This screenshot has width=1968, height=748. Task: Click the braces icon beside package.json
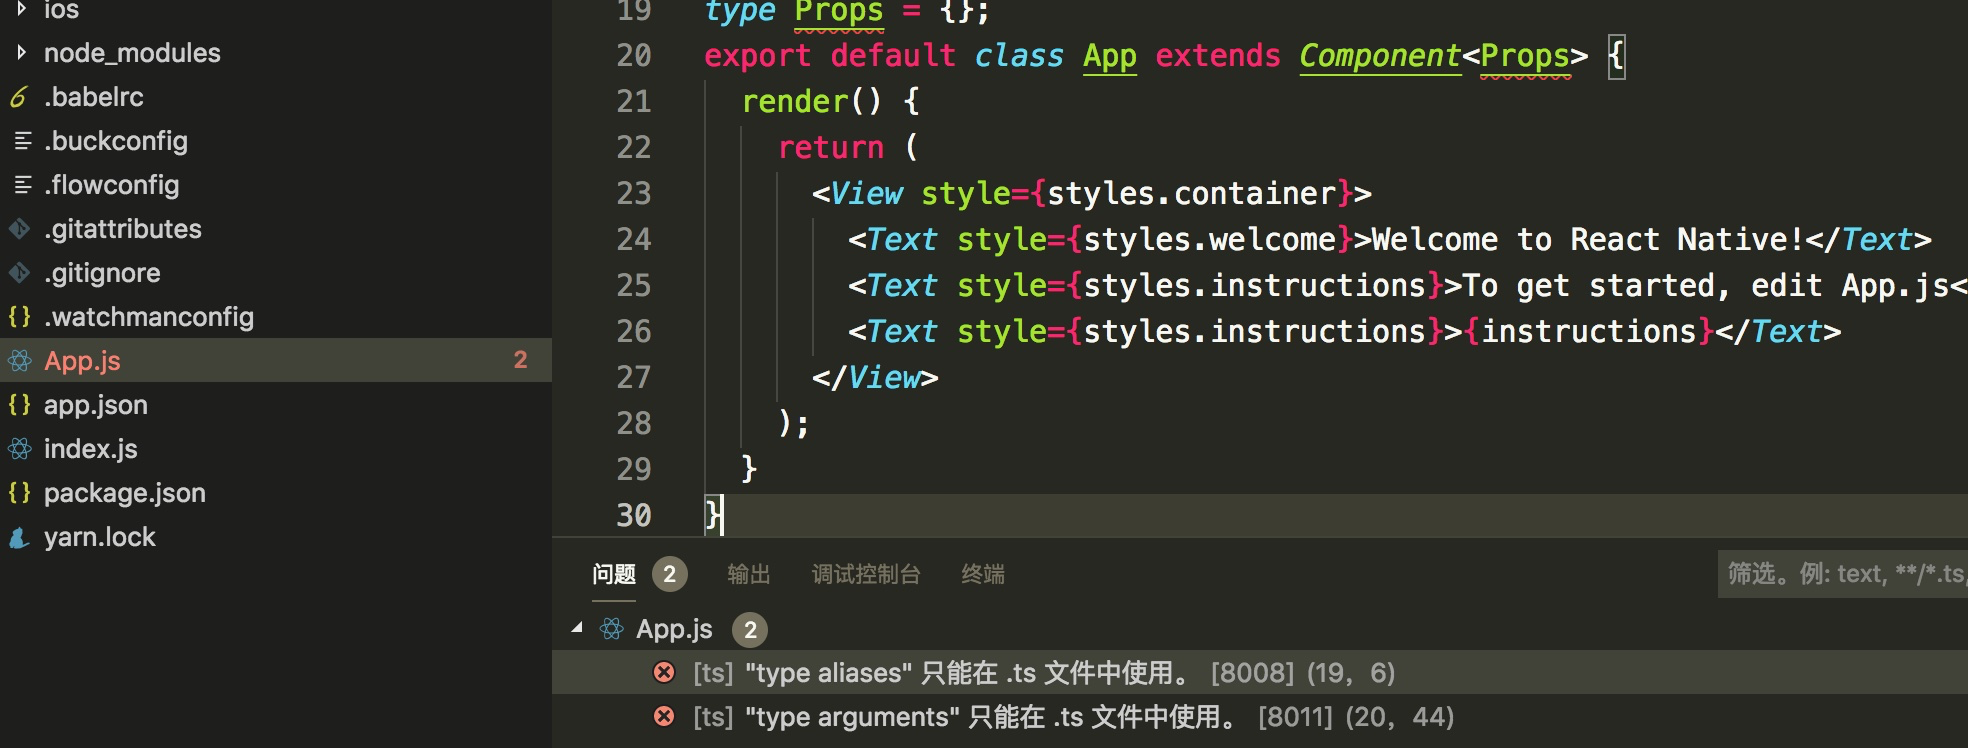[x=20, y=493]
